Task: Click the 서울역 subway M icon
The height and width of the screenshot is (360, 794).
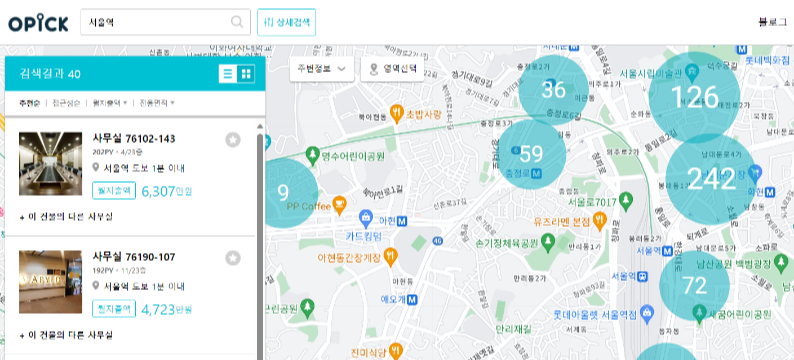Action: point(668,250)
